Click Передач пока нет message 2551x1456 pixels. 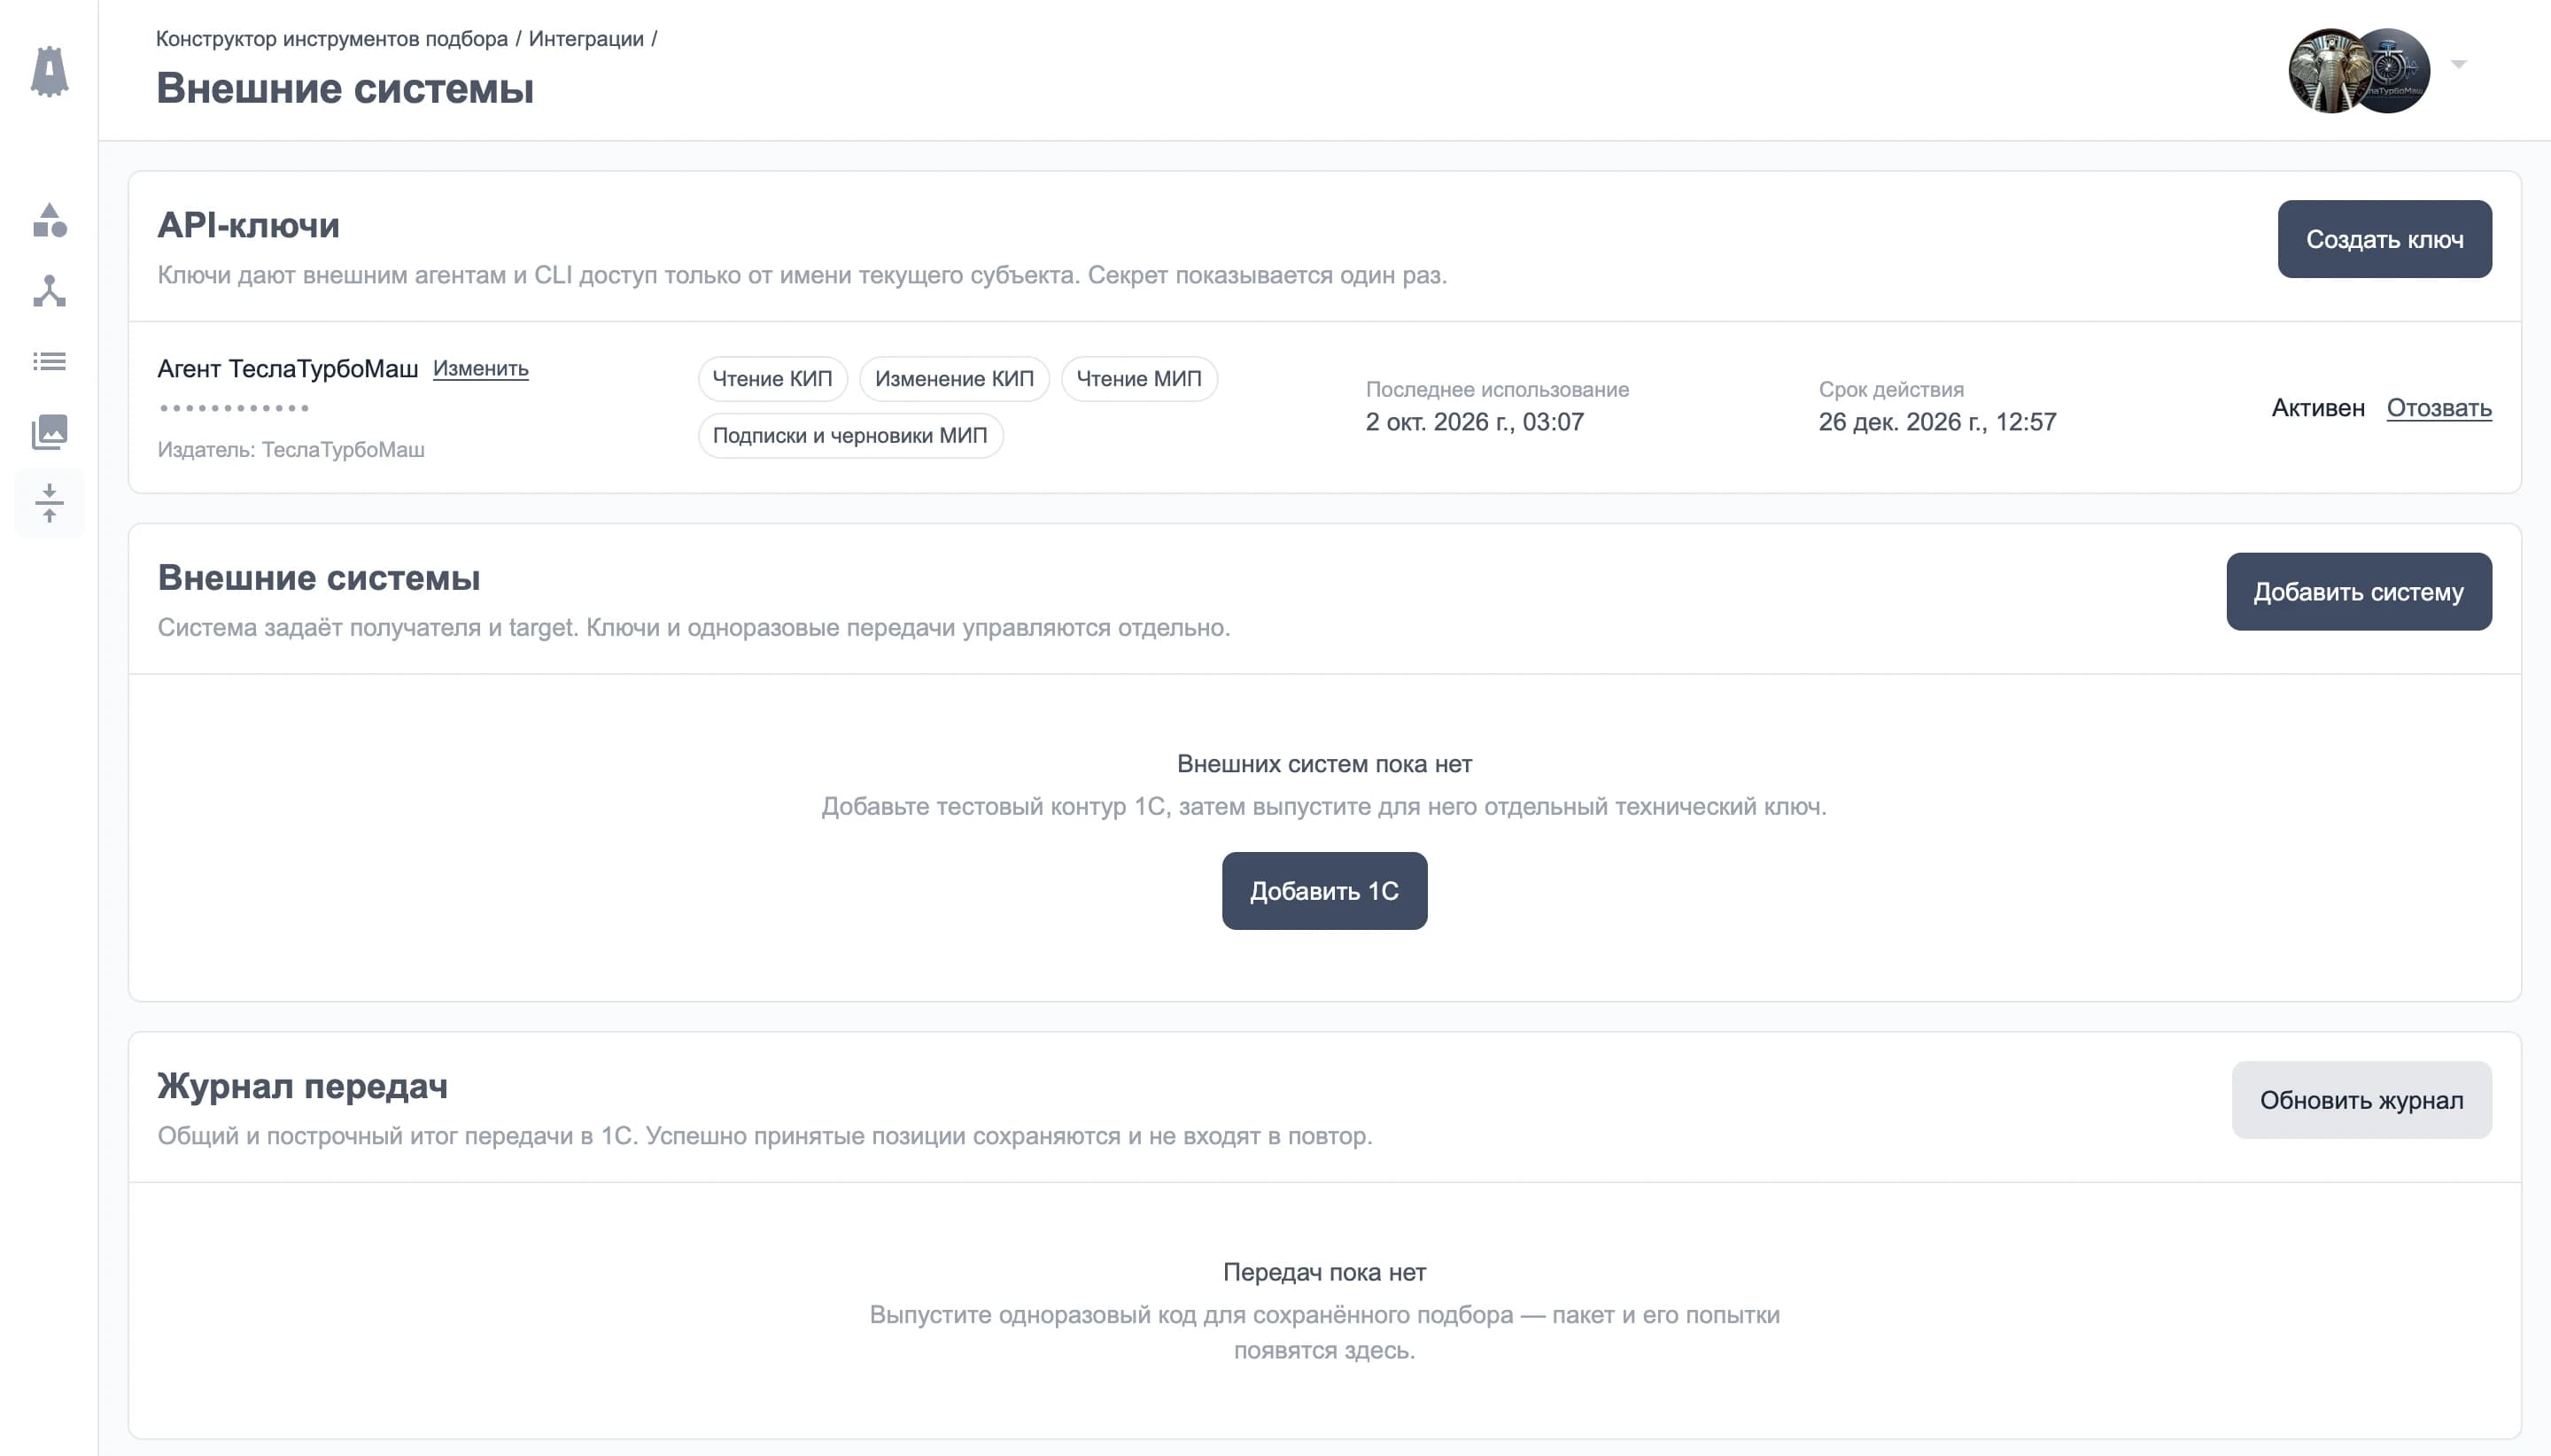point(1324,1272)
